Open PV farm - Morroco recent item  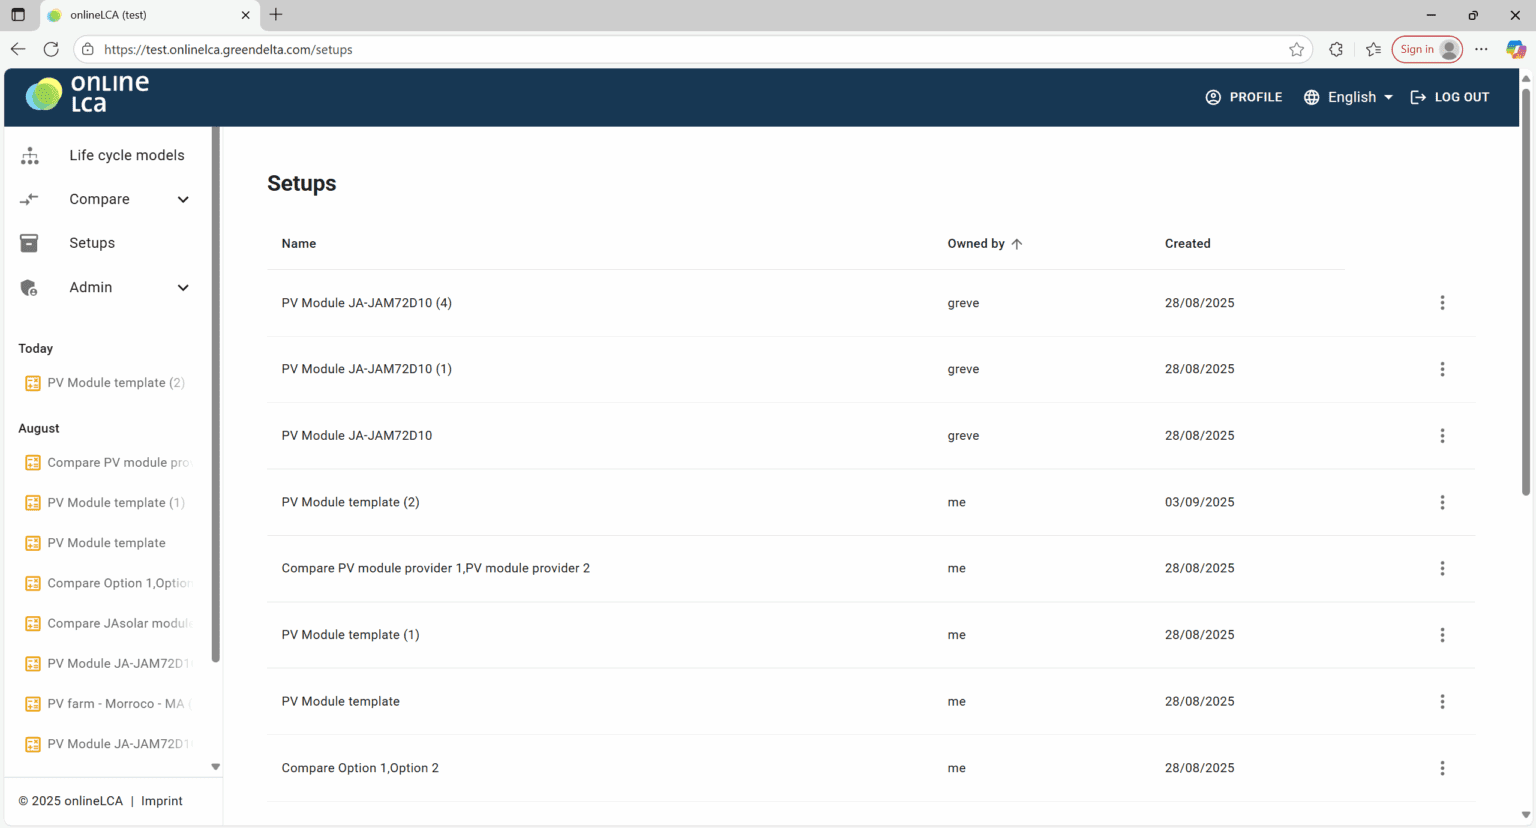pos(115,703)
